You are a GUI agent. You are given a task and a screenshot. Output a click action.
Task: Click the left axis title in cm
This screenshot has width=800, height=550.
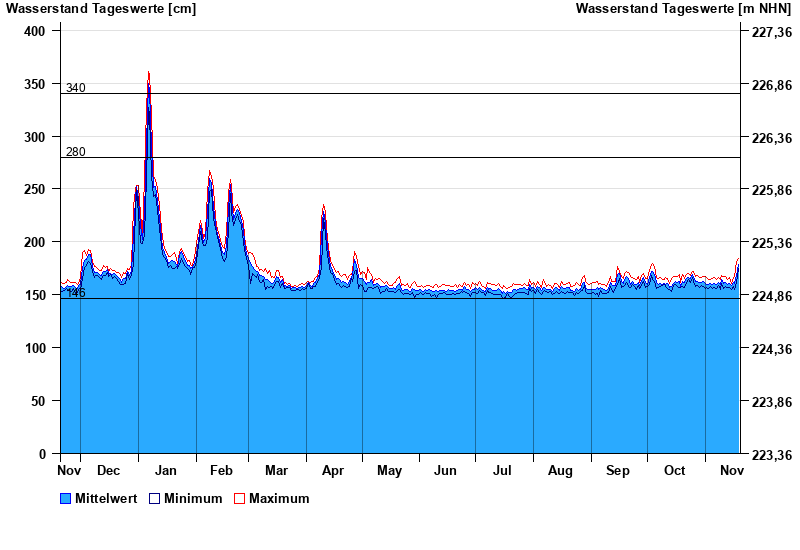point(101,9)
